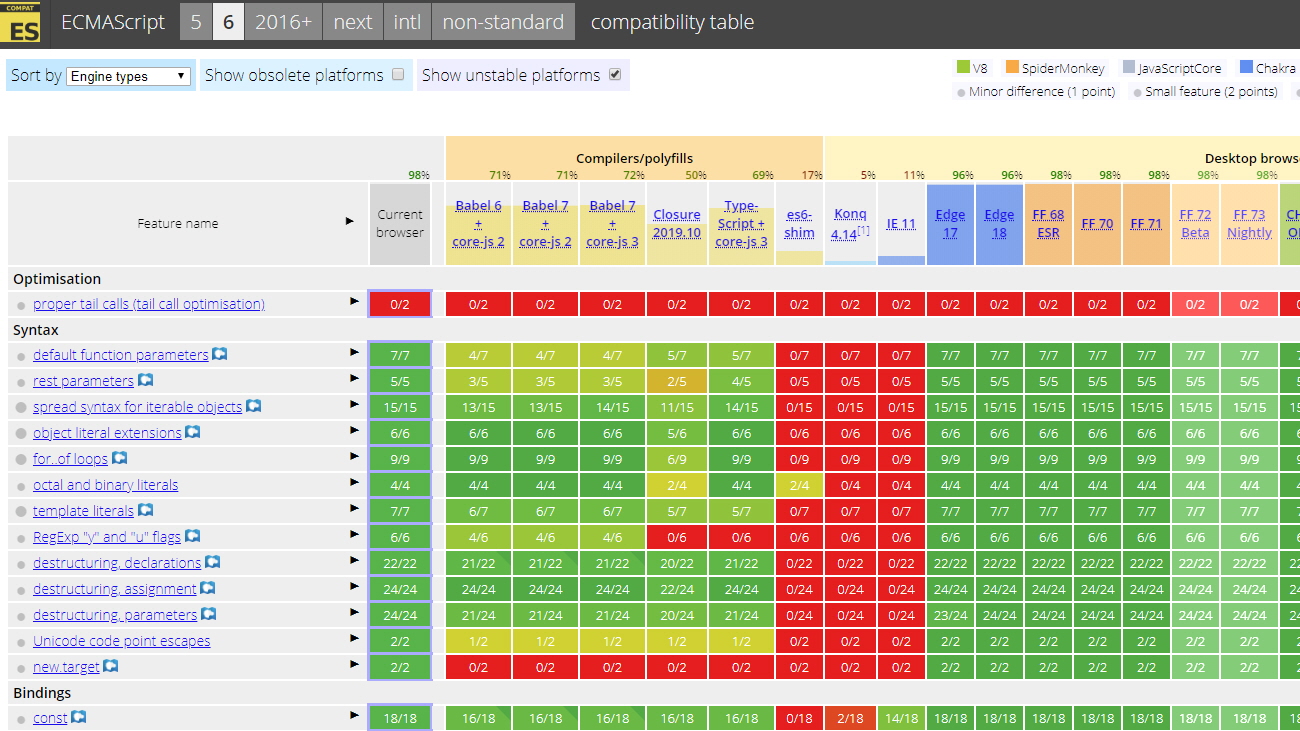Open the icon beside spread syntax for iterable objects

[x=254, y=406]
